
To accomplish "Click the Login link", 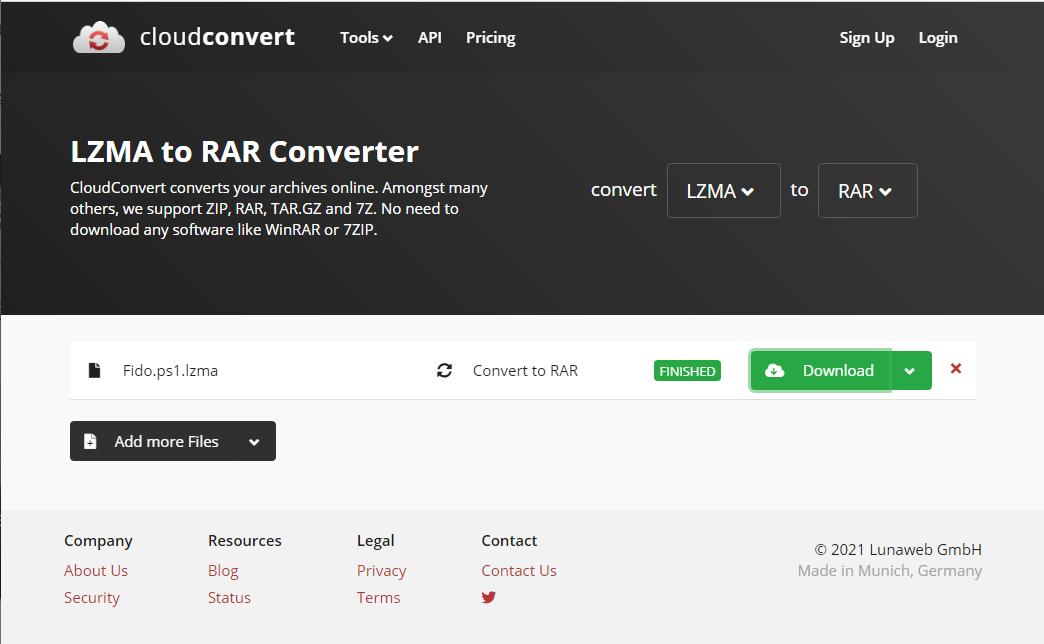I will point(937,38).
